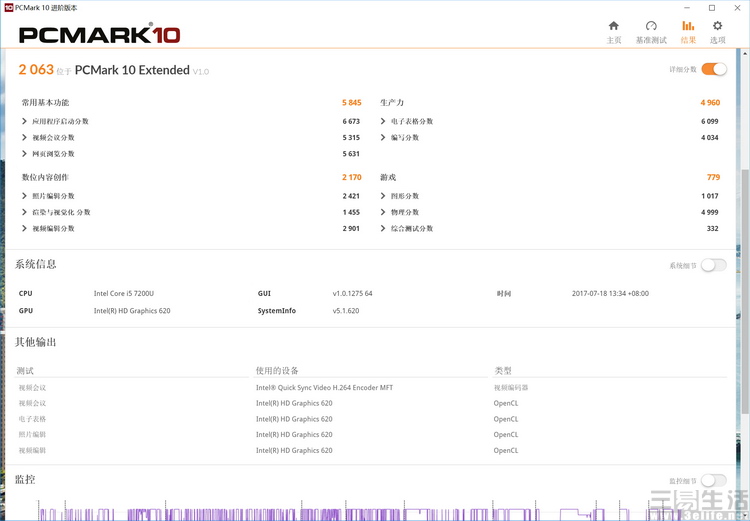Viewport: 750px width, 521px height.
Task: Click the PCMark 10 title bar app icon
Action: (9, 8)
